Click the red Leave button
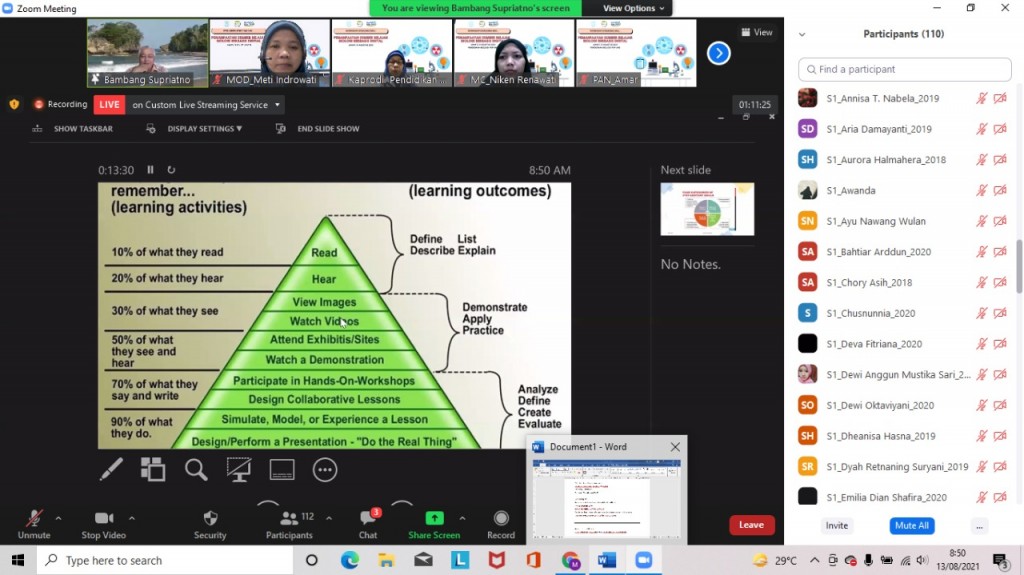The height and width of the screenshot is (575, 1024). [751, 525]
